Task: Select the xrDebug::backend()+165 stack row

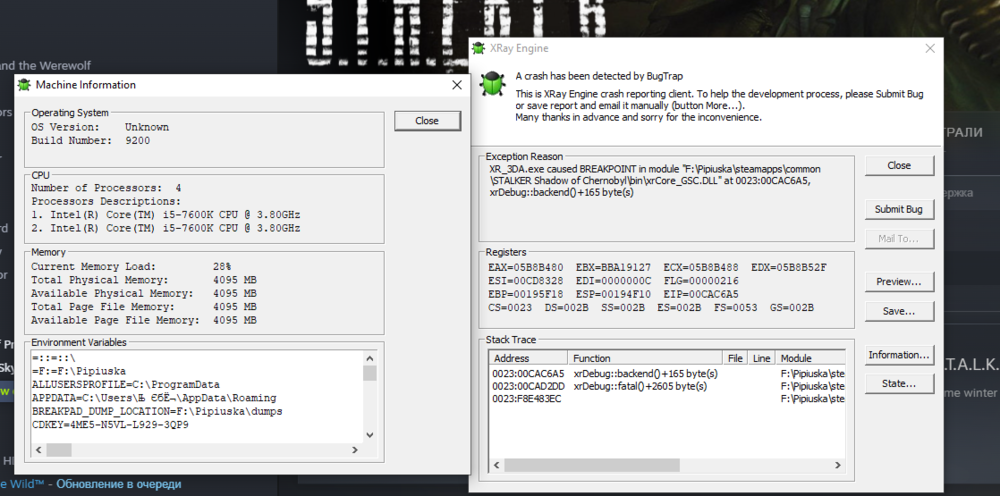Action: point(667,374)
